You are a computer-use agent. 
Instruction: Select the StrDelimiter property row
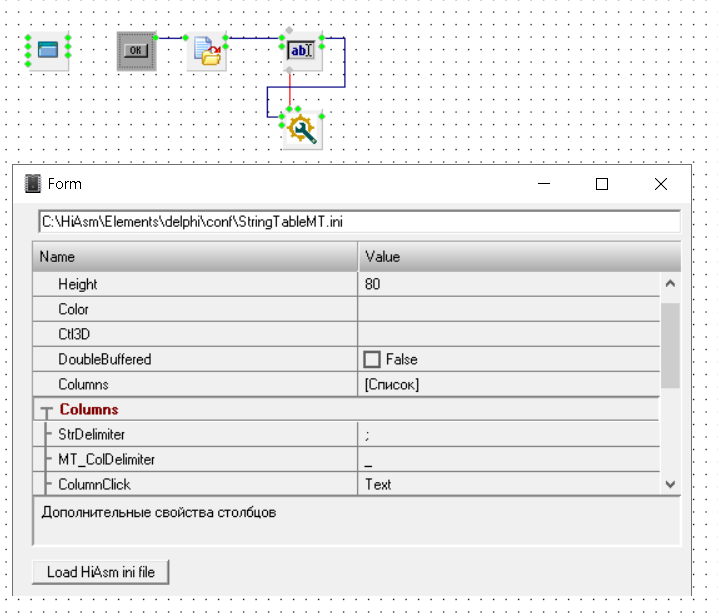click(200, 434)
